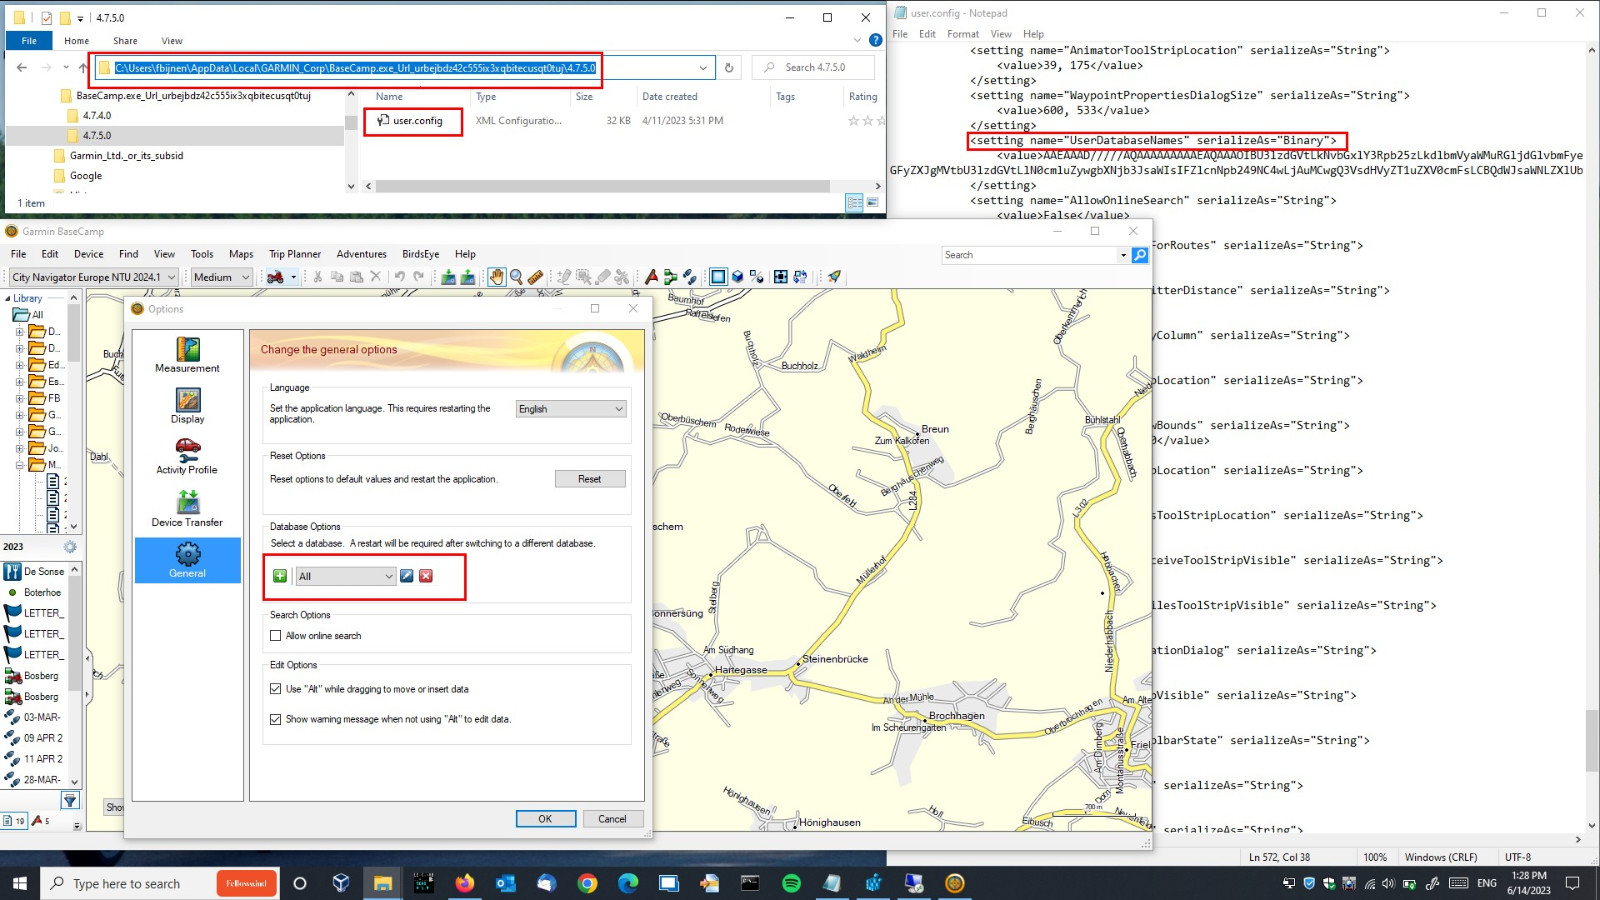Toggle Show warning message checkbox

click(x=276, y=719)
